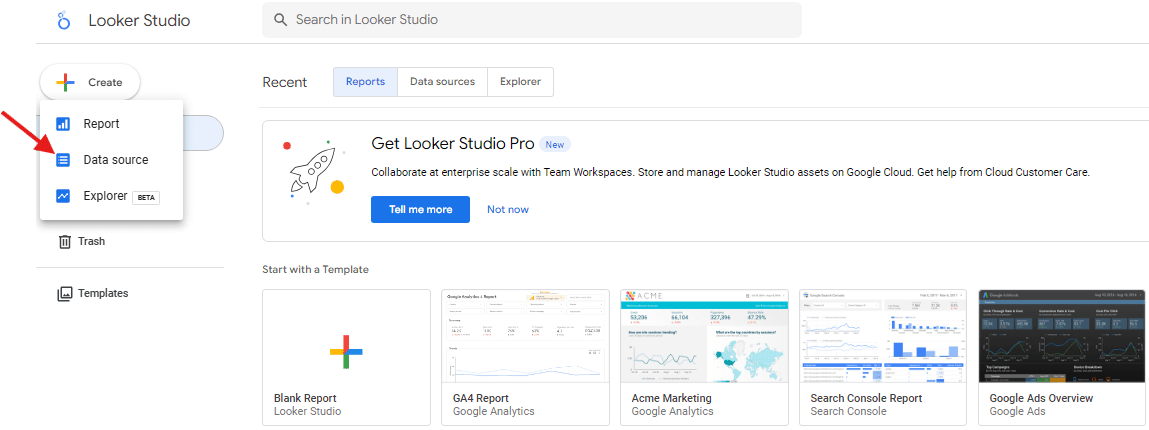Click the Report bar chart icon
Screen dimensions: 1149x430
[x=63, y=124]
